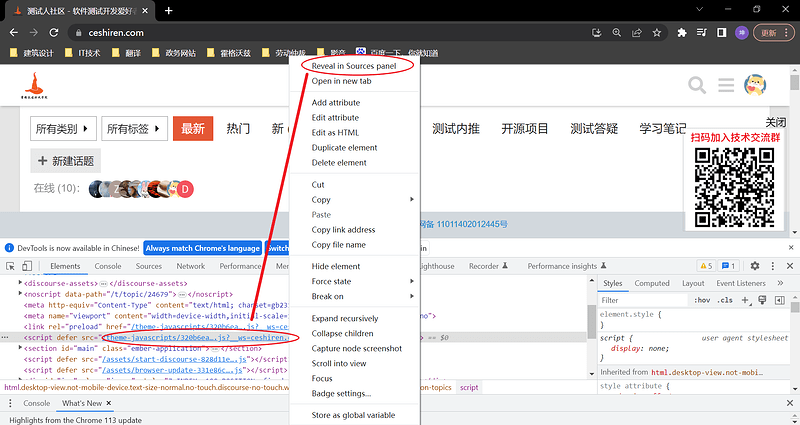This screenshot has width=800, height=425.
Task: Open the 建筑设计 bookmark folder
Action: (32, 53)
